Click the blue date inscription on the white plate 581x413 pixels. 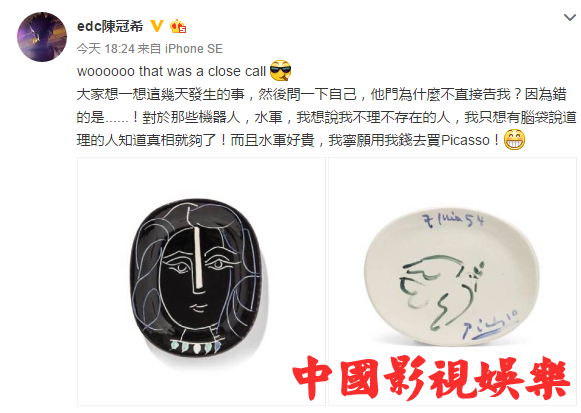coord(454,220)
